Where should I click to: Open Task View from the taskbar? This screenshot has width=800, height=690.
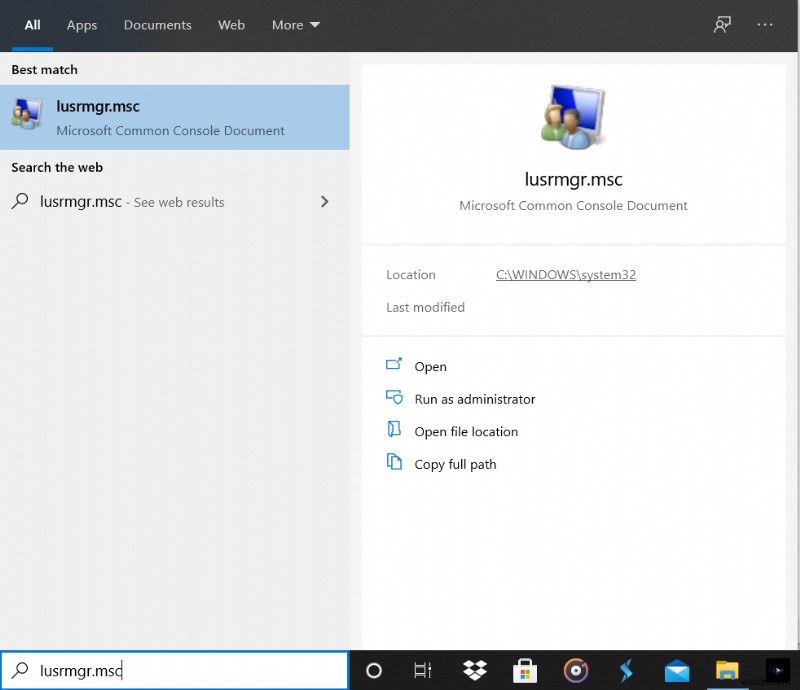pyautogui.click(x=422, y=670)
